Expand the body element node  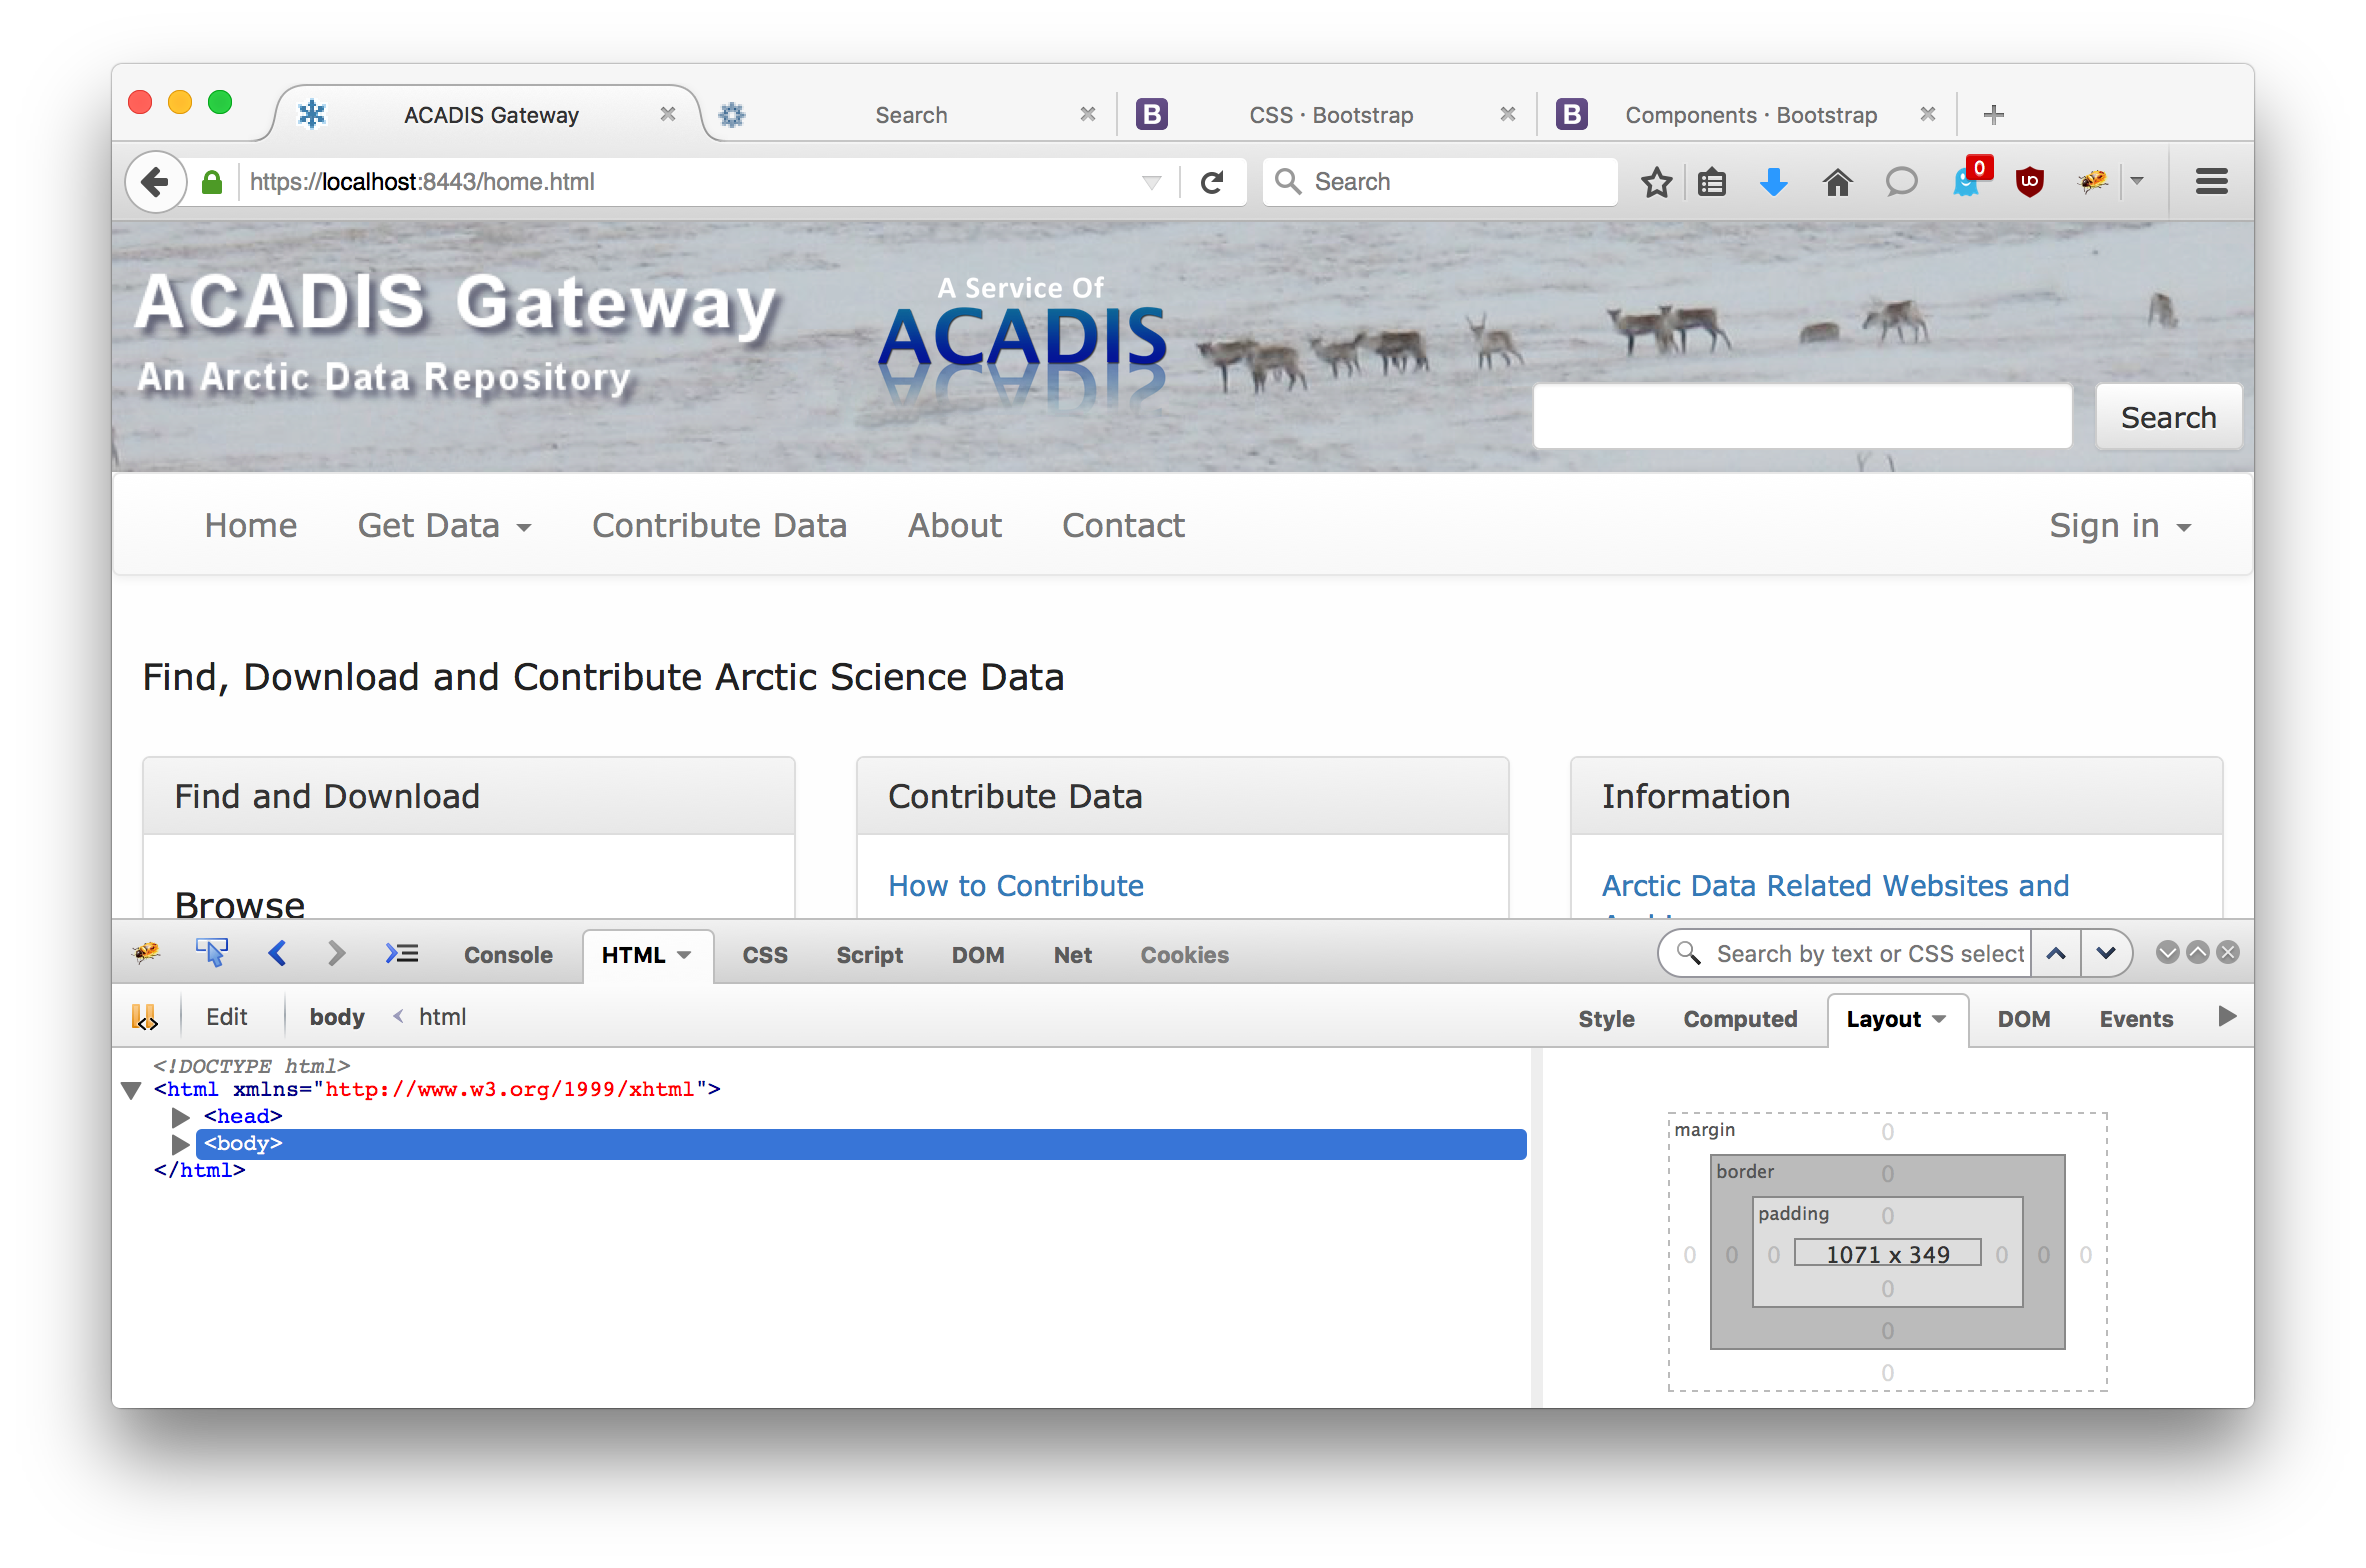(181, 1143)
